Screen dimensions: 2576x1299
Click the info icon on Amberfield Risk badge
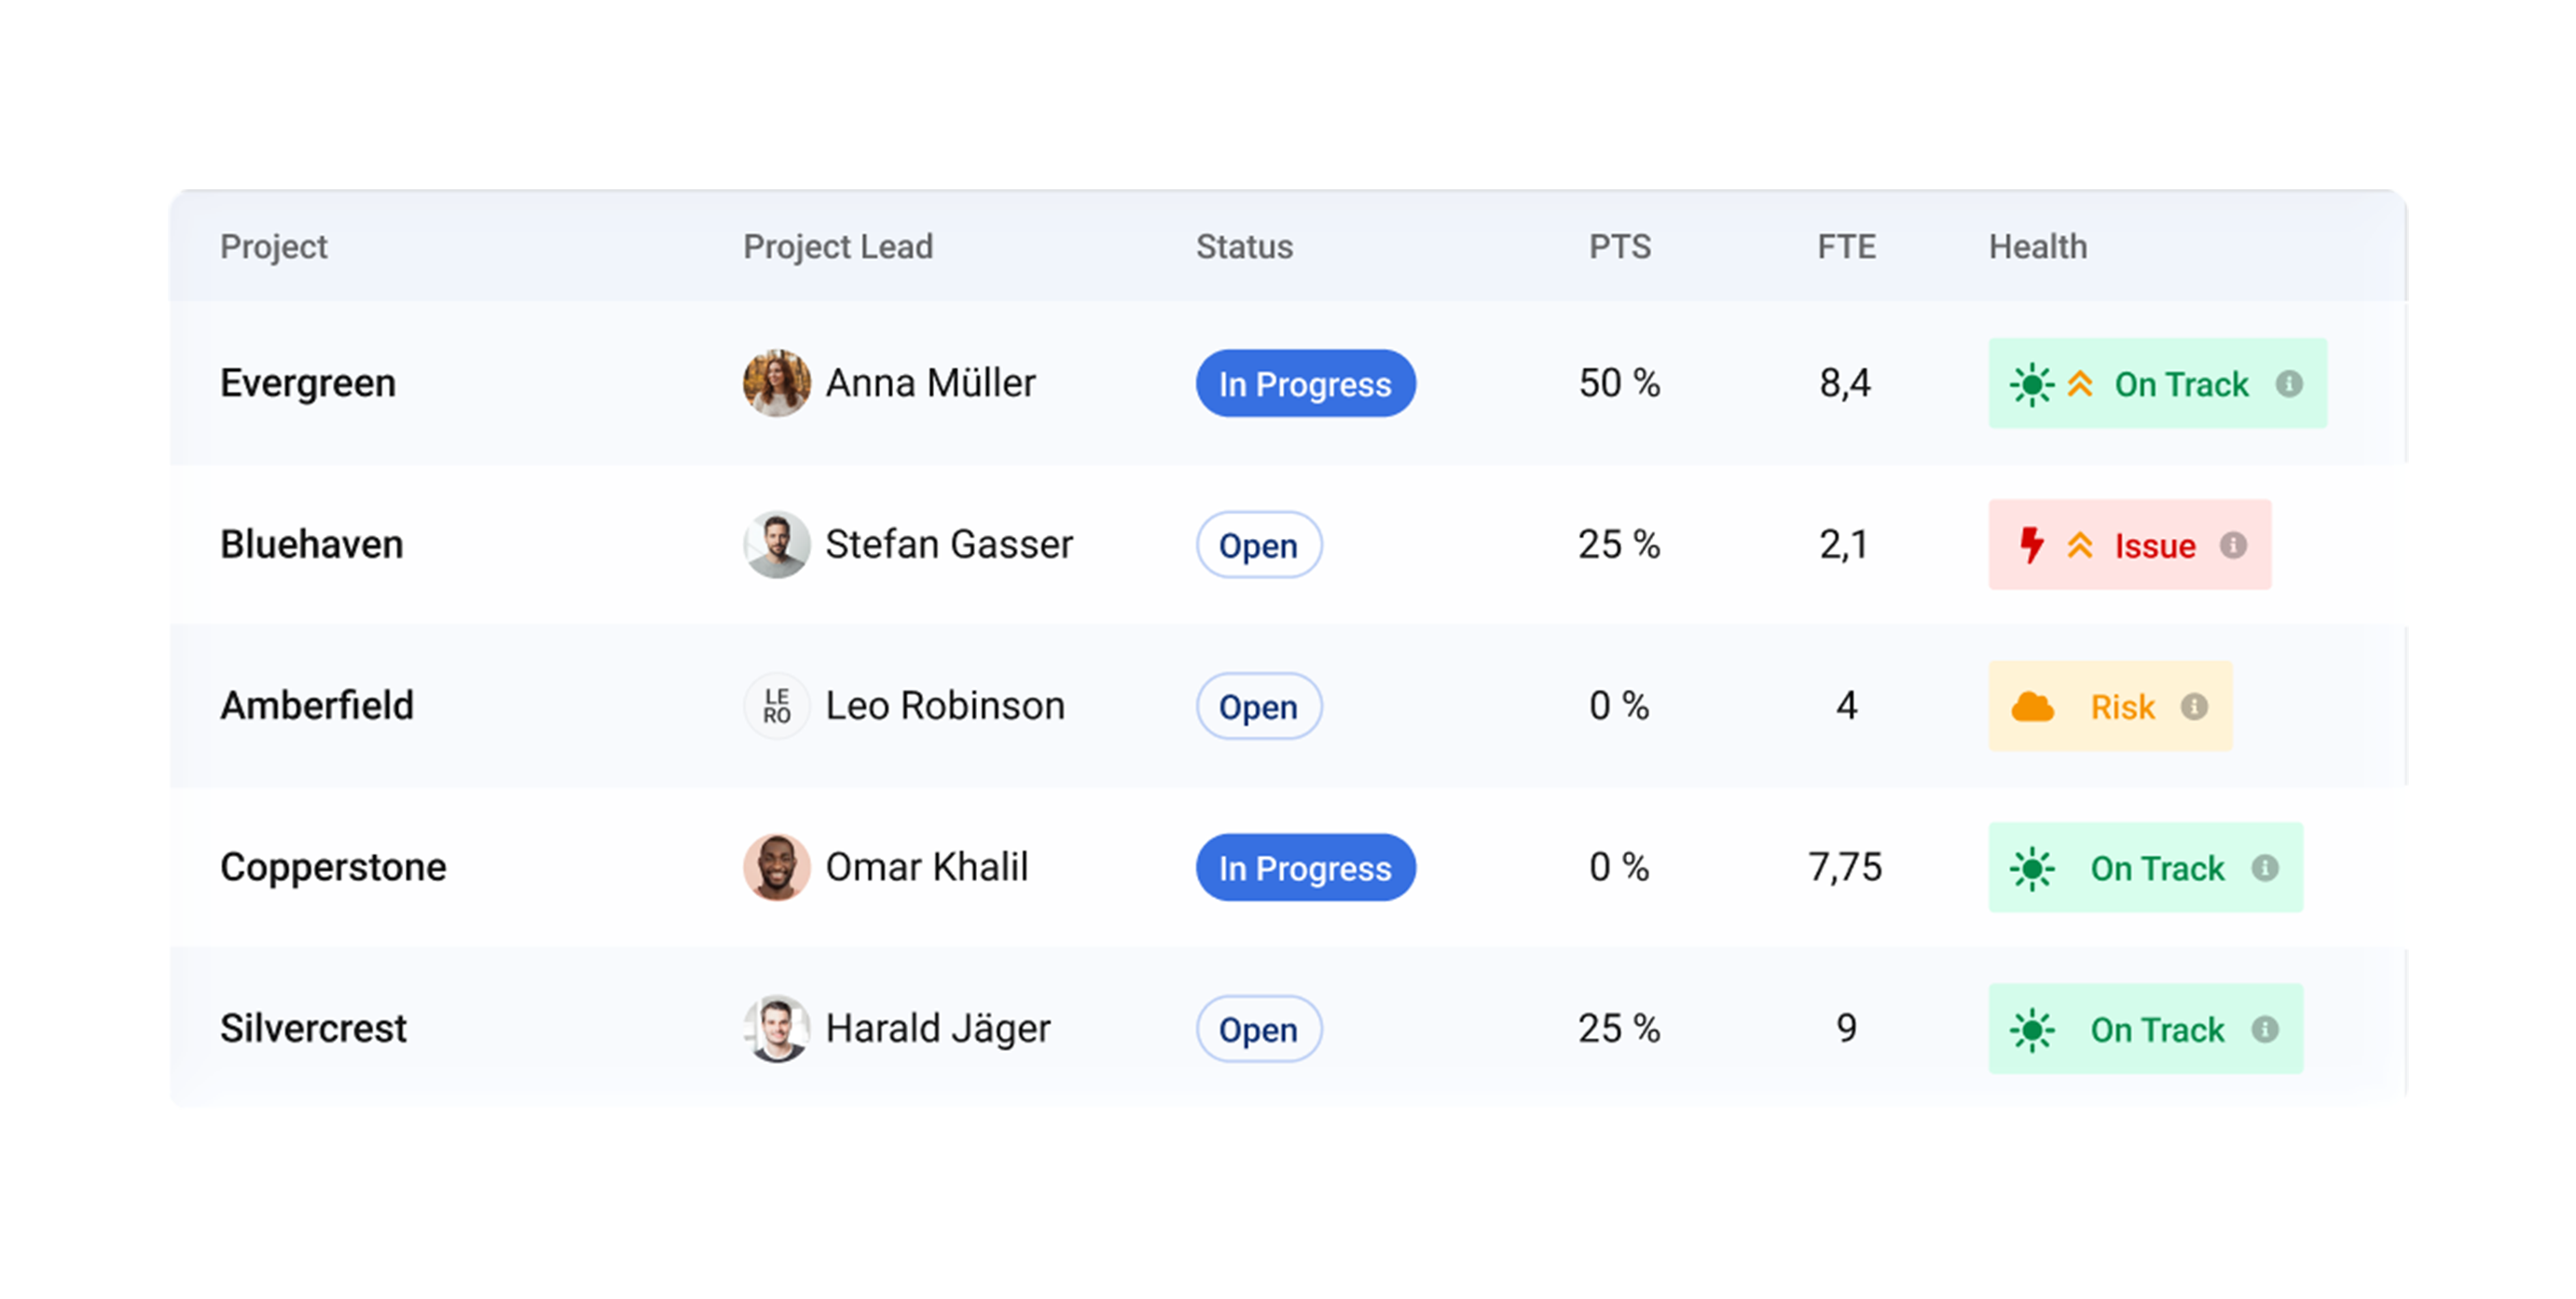tap(2194, 707)
